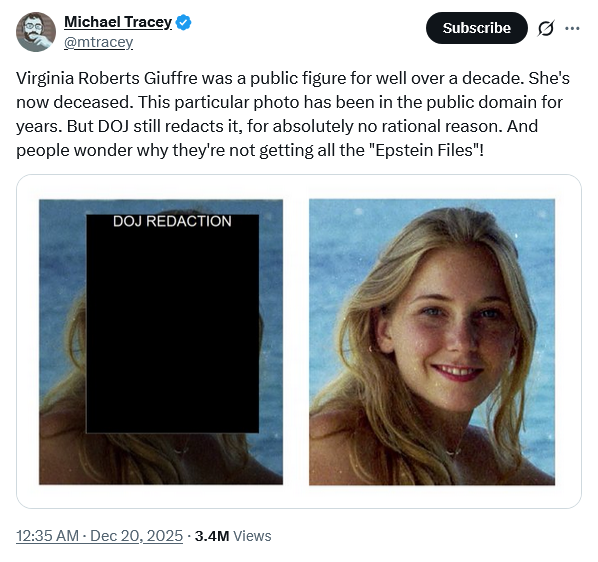Open the left redacted photo

[161, 342]
